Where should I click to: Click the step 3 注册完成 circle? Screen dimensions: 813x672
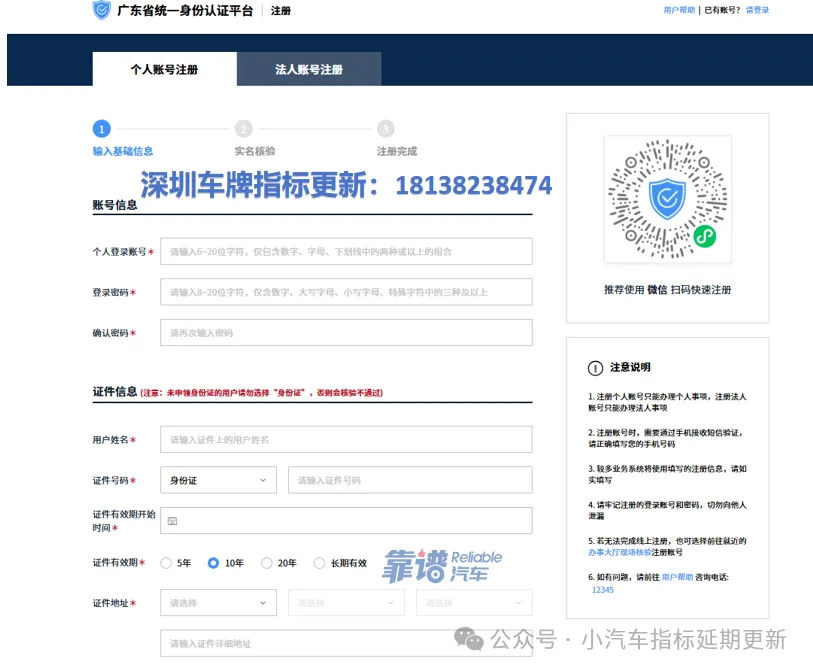click(x=386, y=129)
